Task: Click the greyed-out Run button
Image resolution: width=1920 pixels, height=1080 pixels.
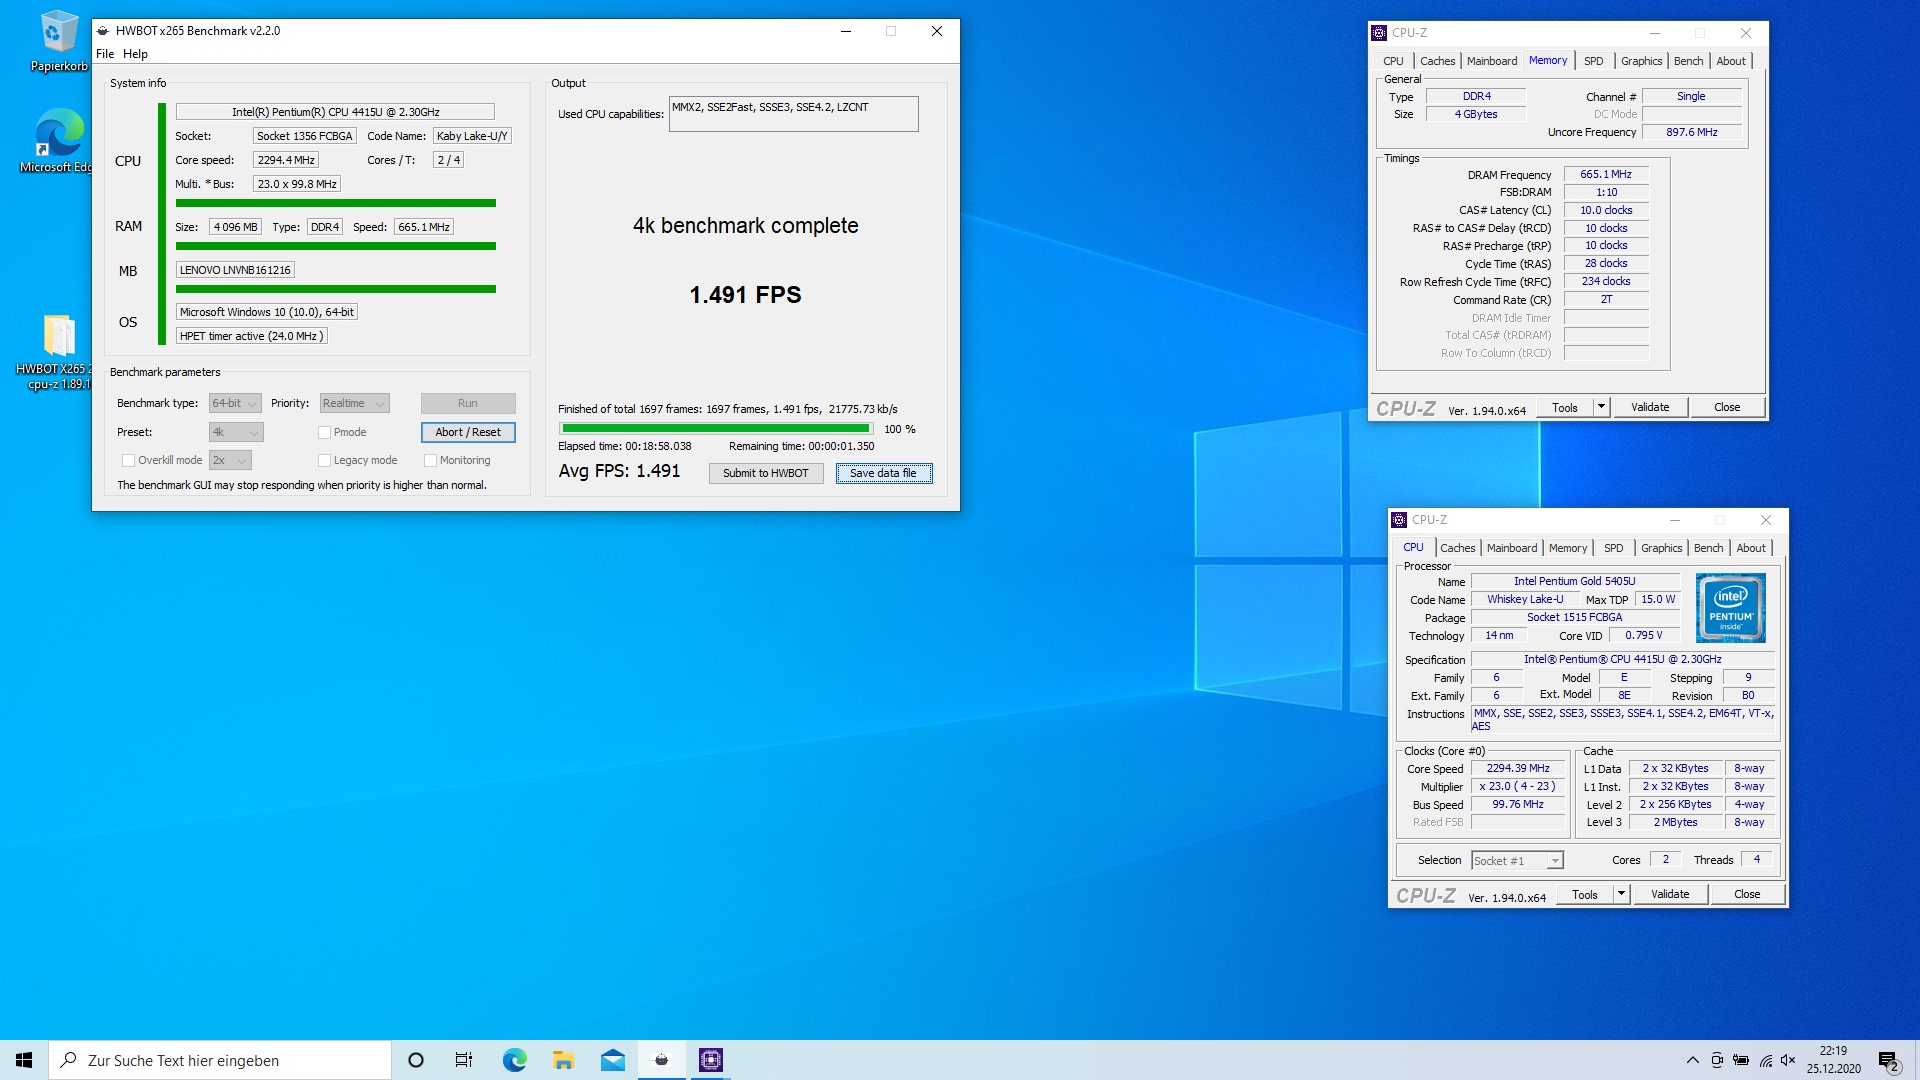Action: pos(468,403)
